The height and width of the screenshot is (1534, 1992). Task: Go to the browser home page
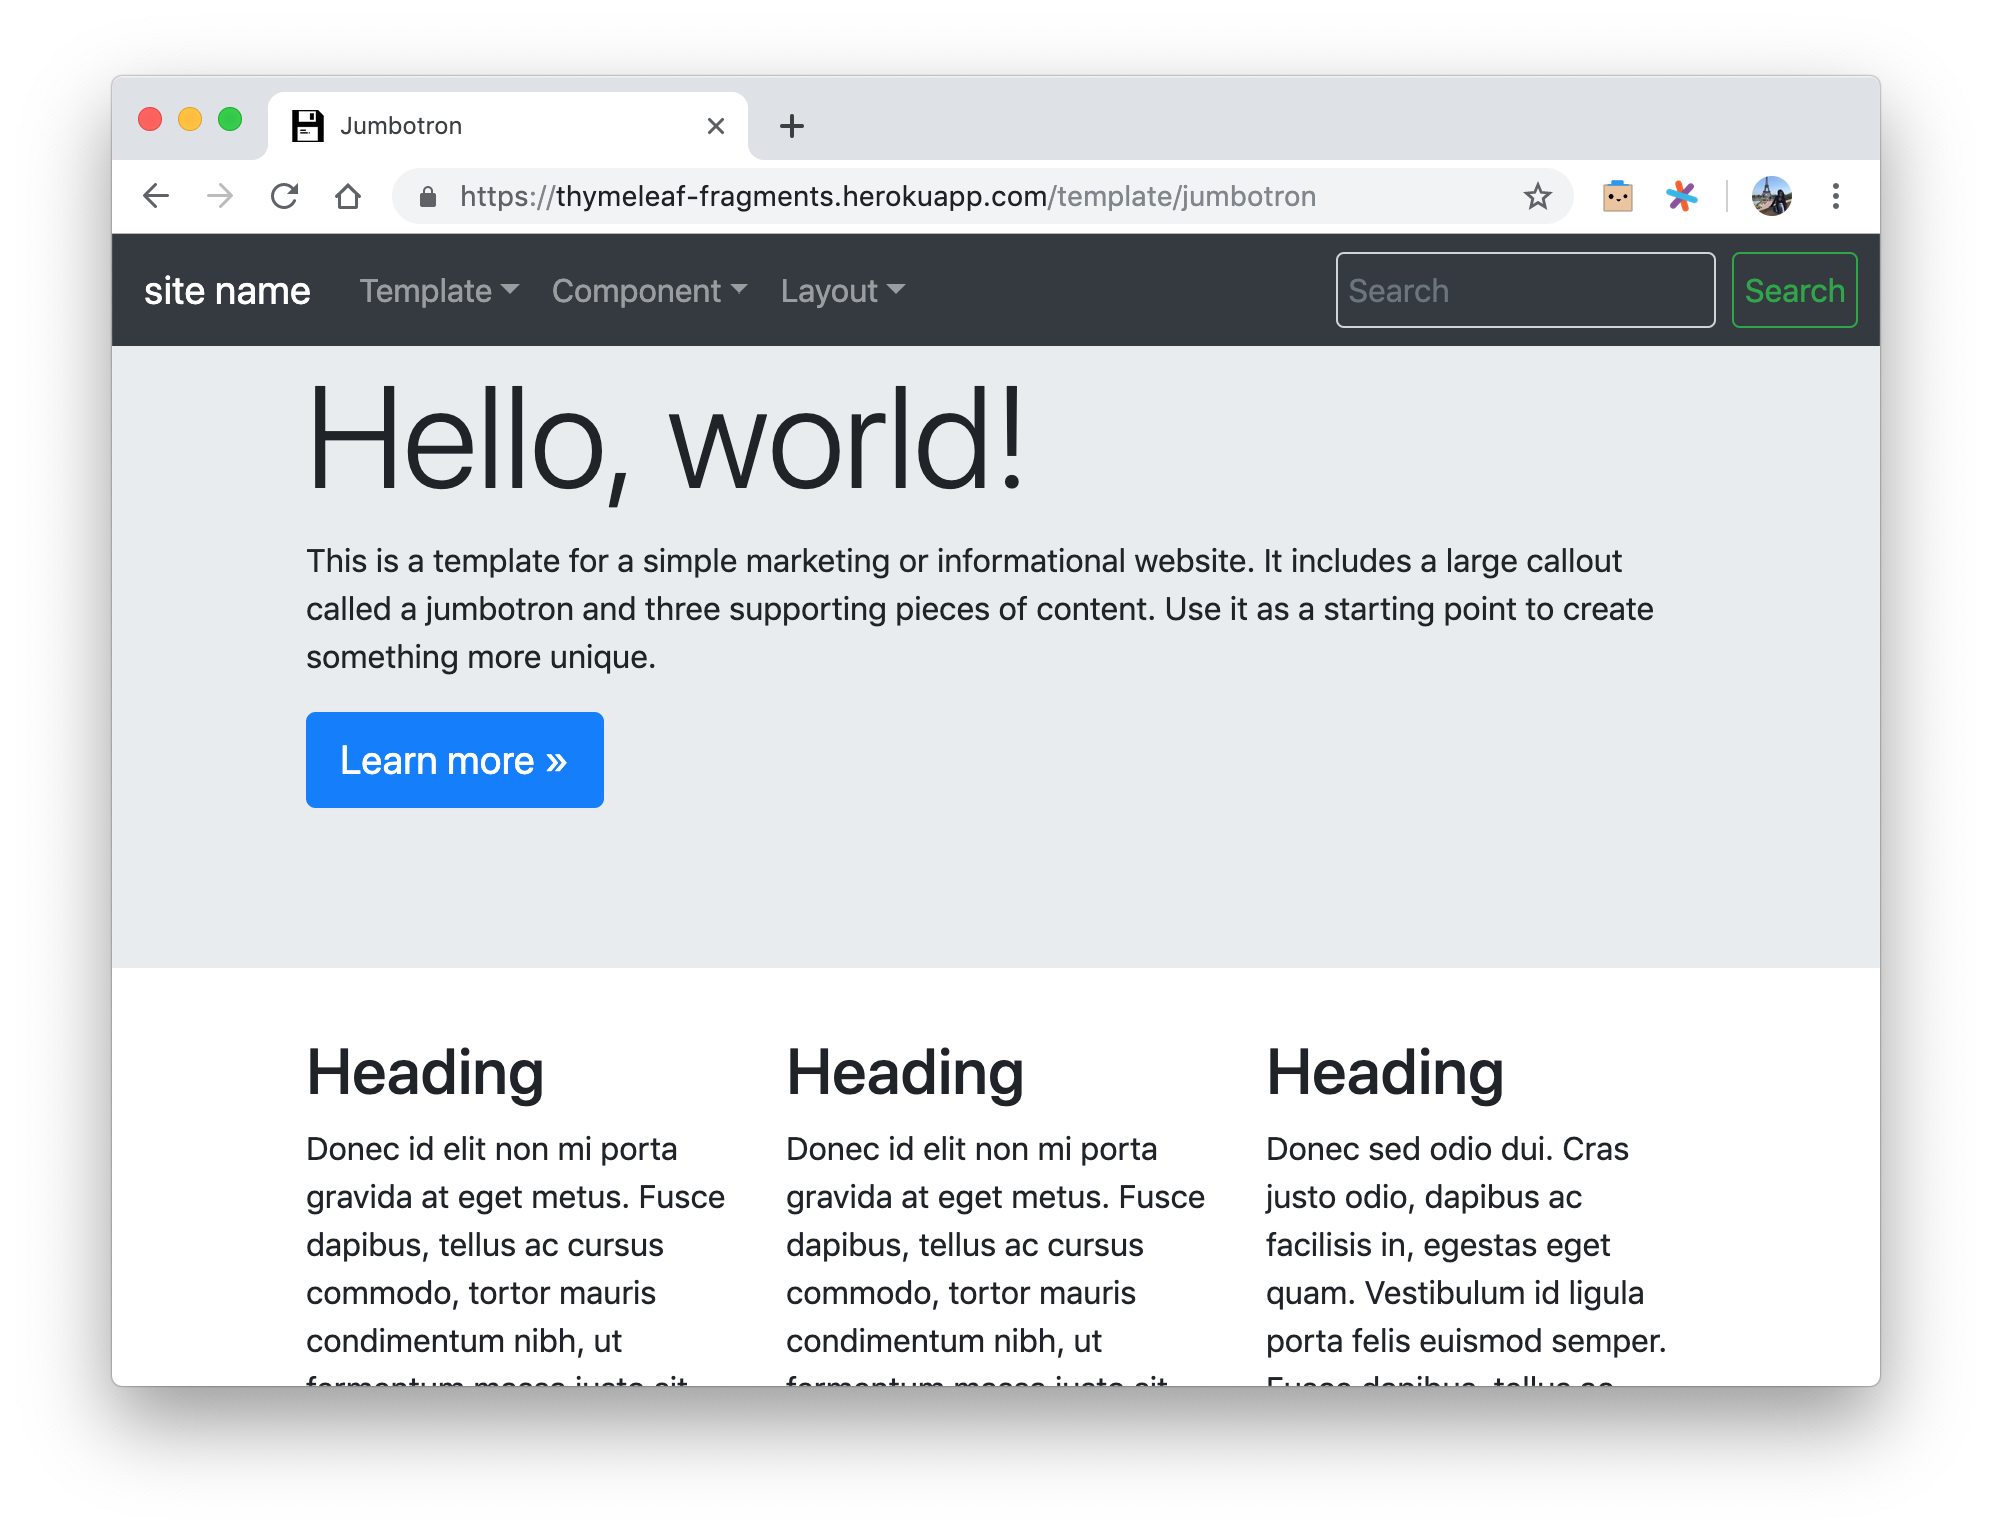pyautogui.click(x=348, y=196)
